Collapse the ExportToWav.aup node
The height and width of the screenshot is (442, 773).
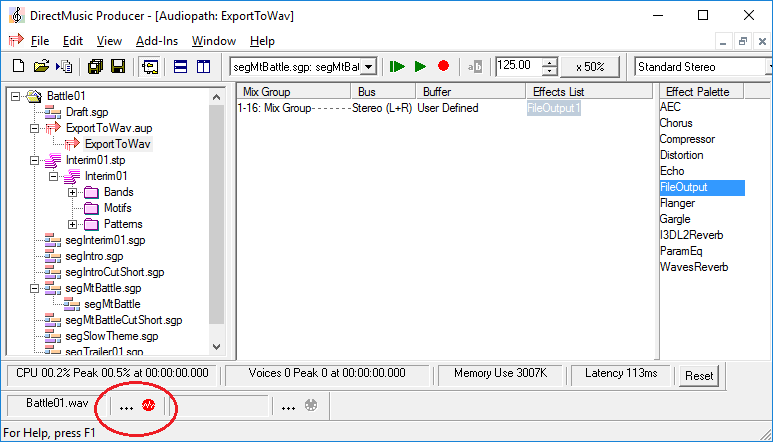(34, 128)
